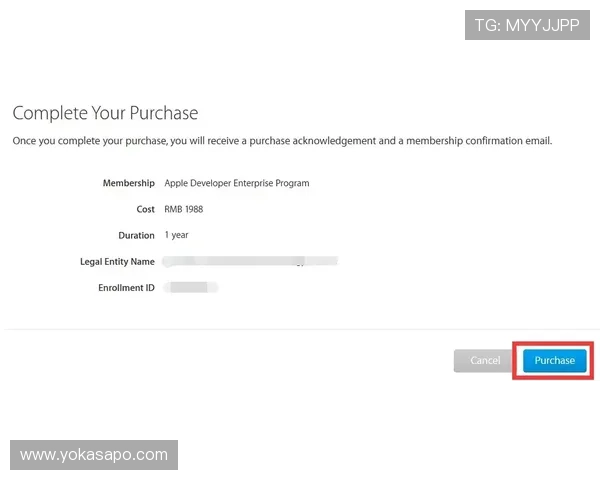Click the Cost field label
This screenshot has height=480, width=600.
coord(145,210)
